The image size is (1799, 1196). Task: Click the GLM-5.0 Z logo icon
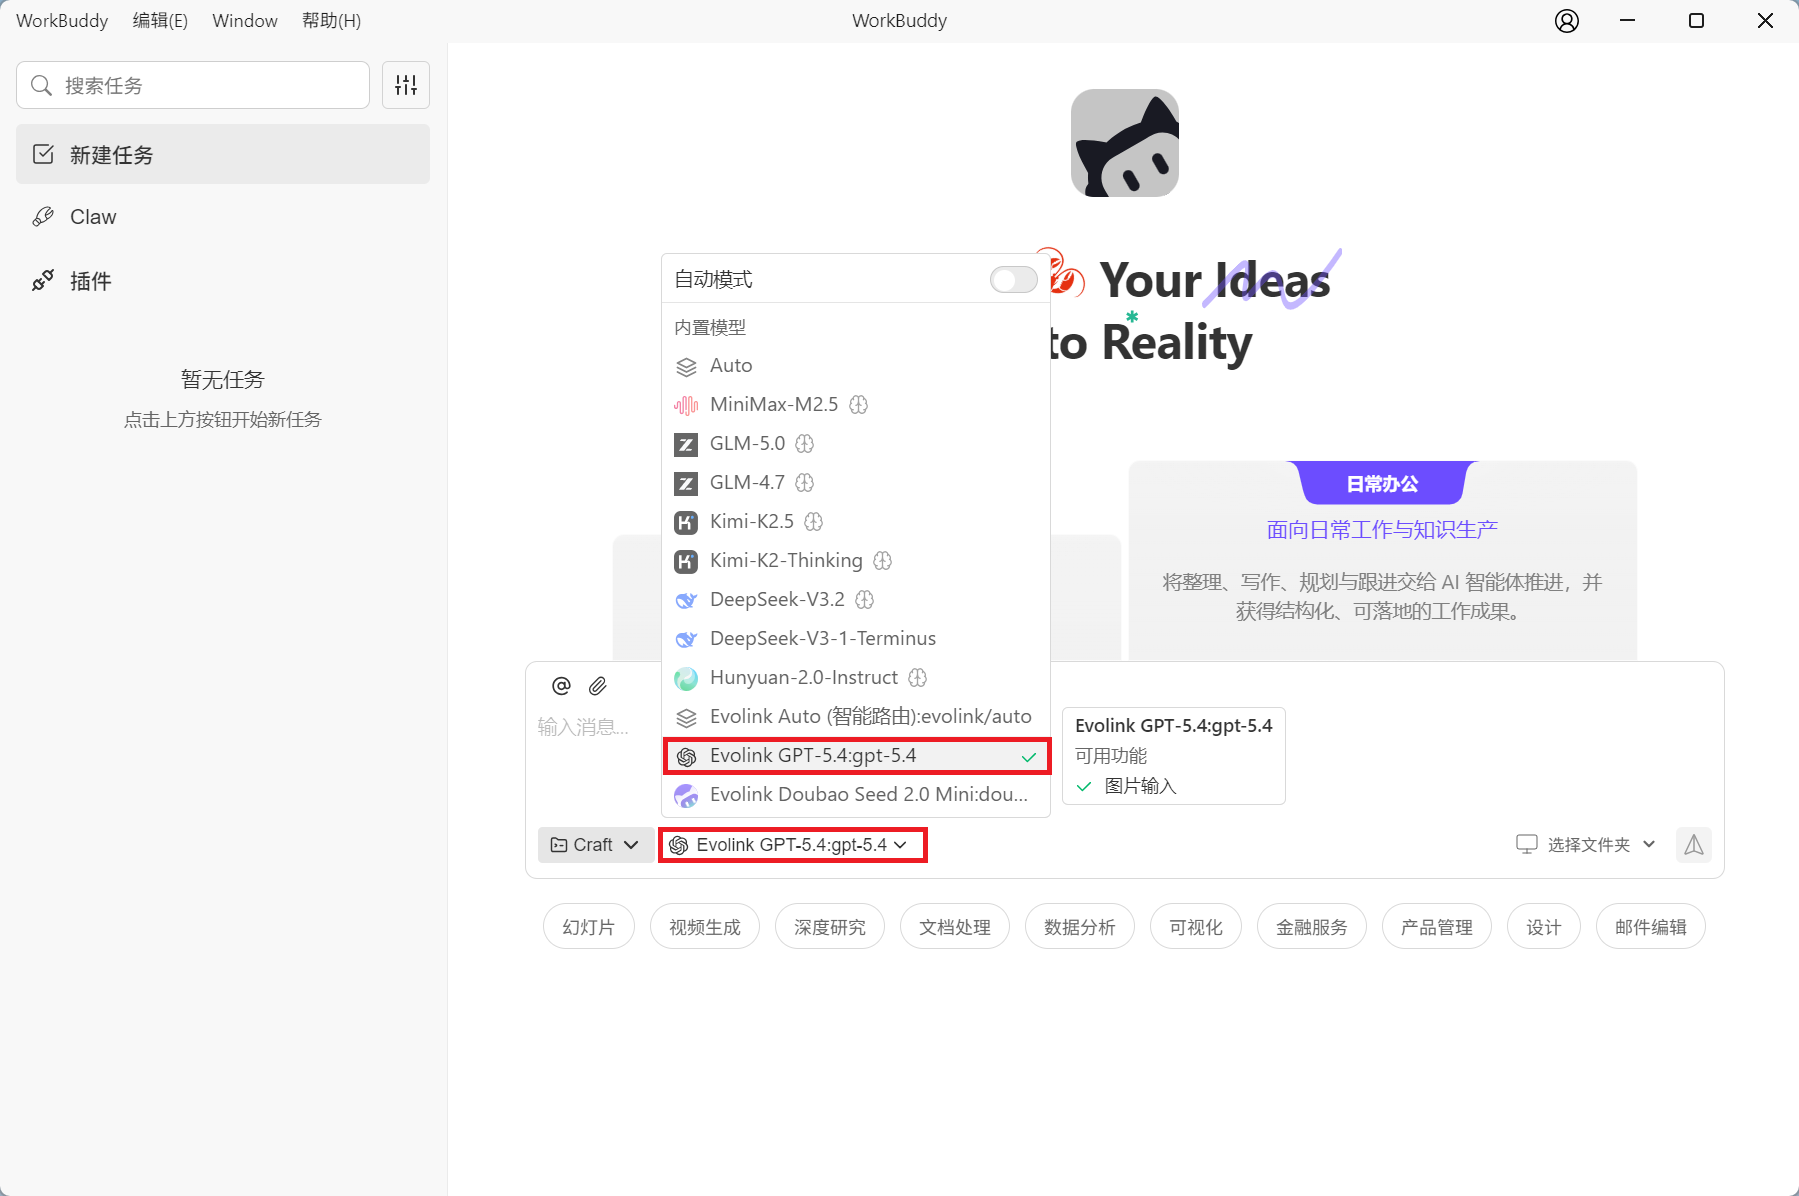click(x=686, y=444)
